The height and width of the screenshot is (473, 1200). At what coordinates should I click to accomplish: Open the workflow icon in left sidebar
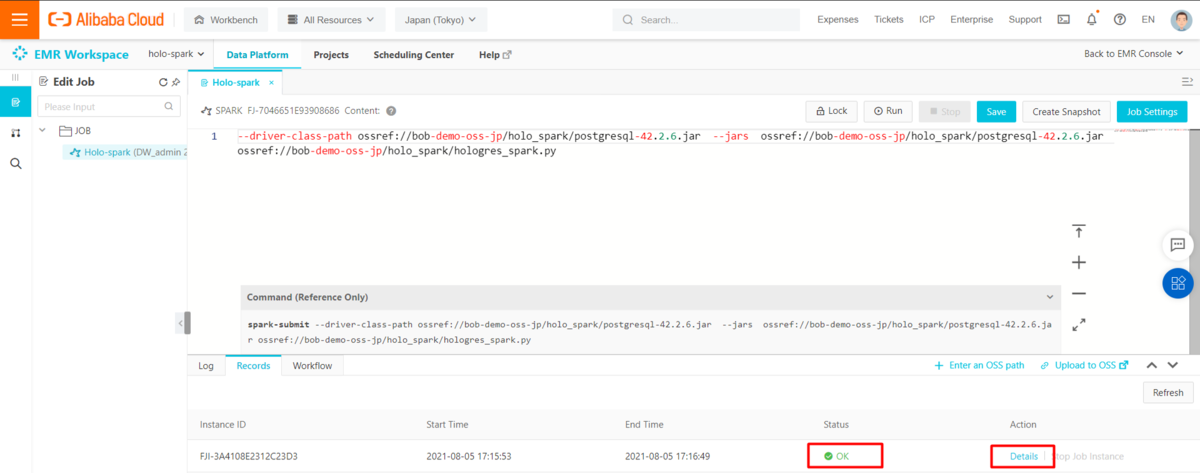(15, 133)
